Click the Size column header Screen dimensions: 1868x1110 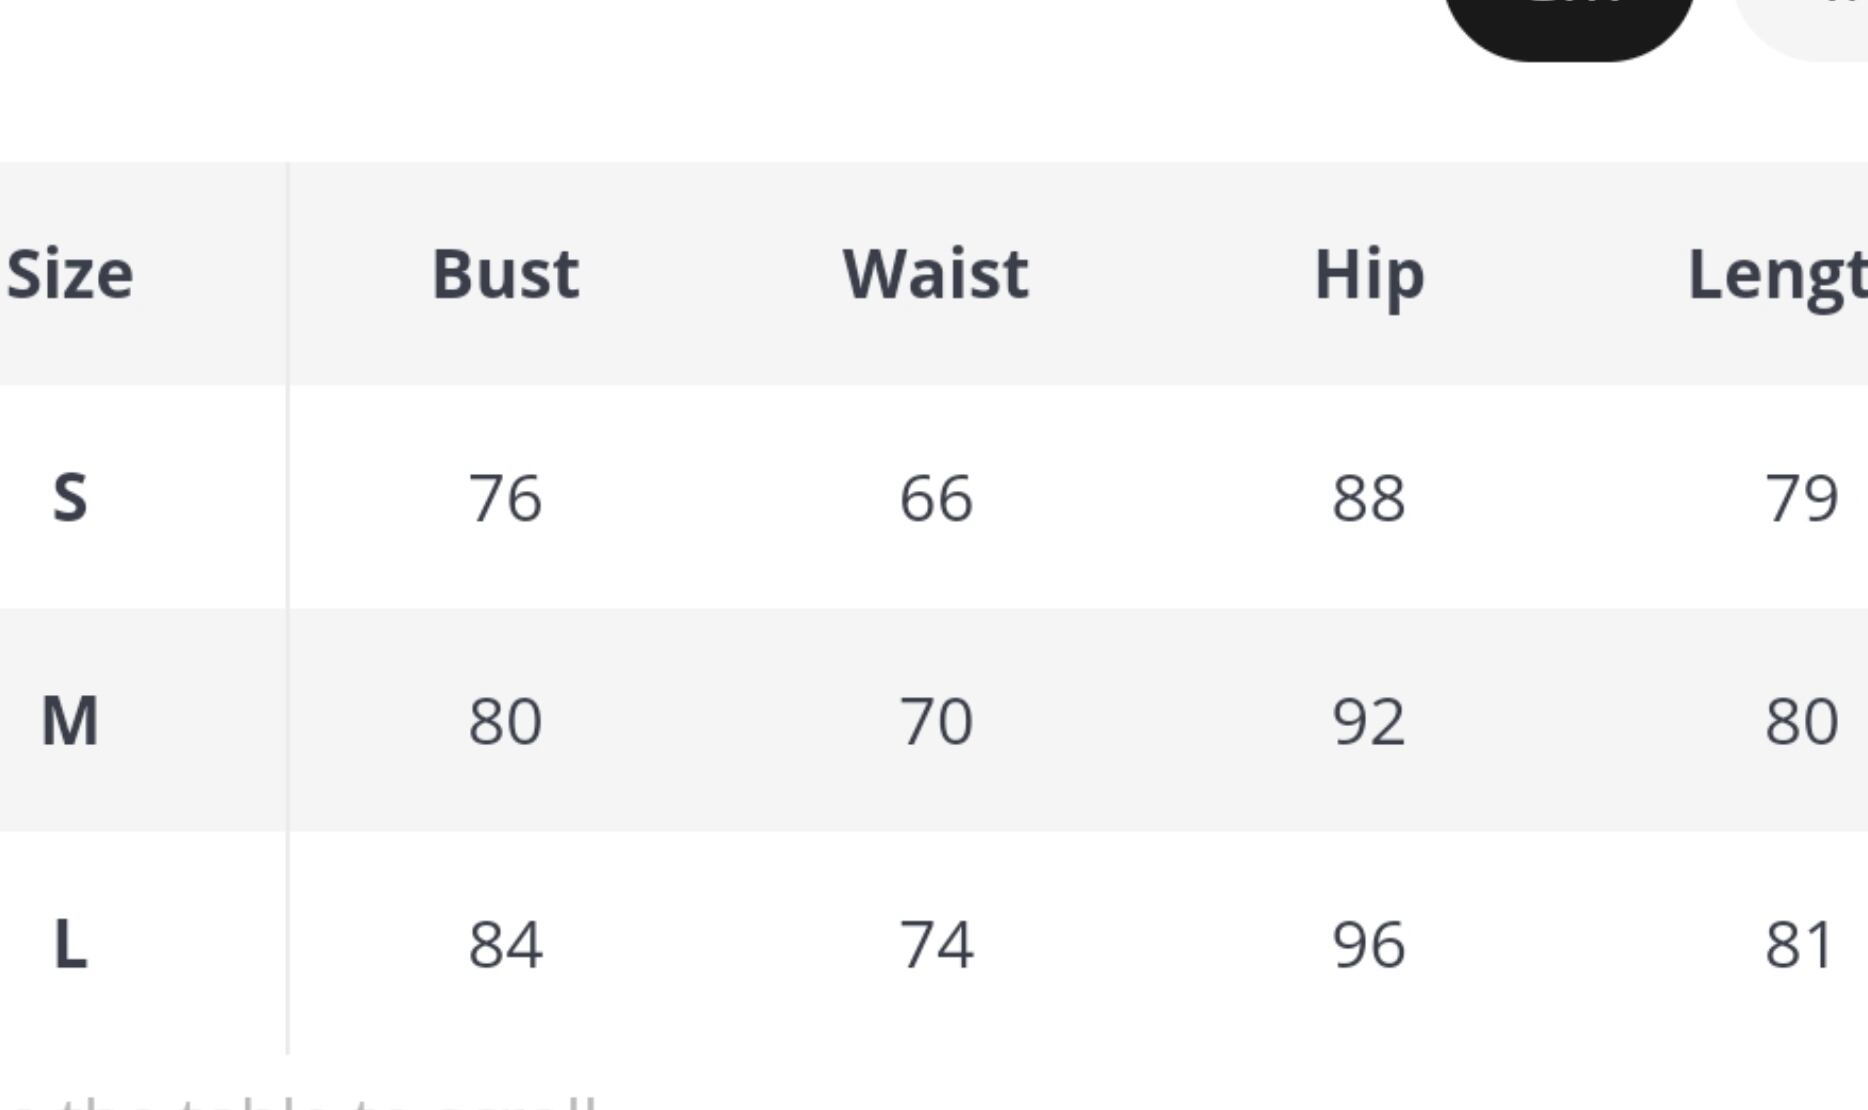click(70, 274)
